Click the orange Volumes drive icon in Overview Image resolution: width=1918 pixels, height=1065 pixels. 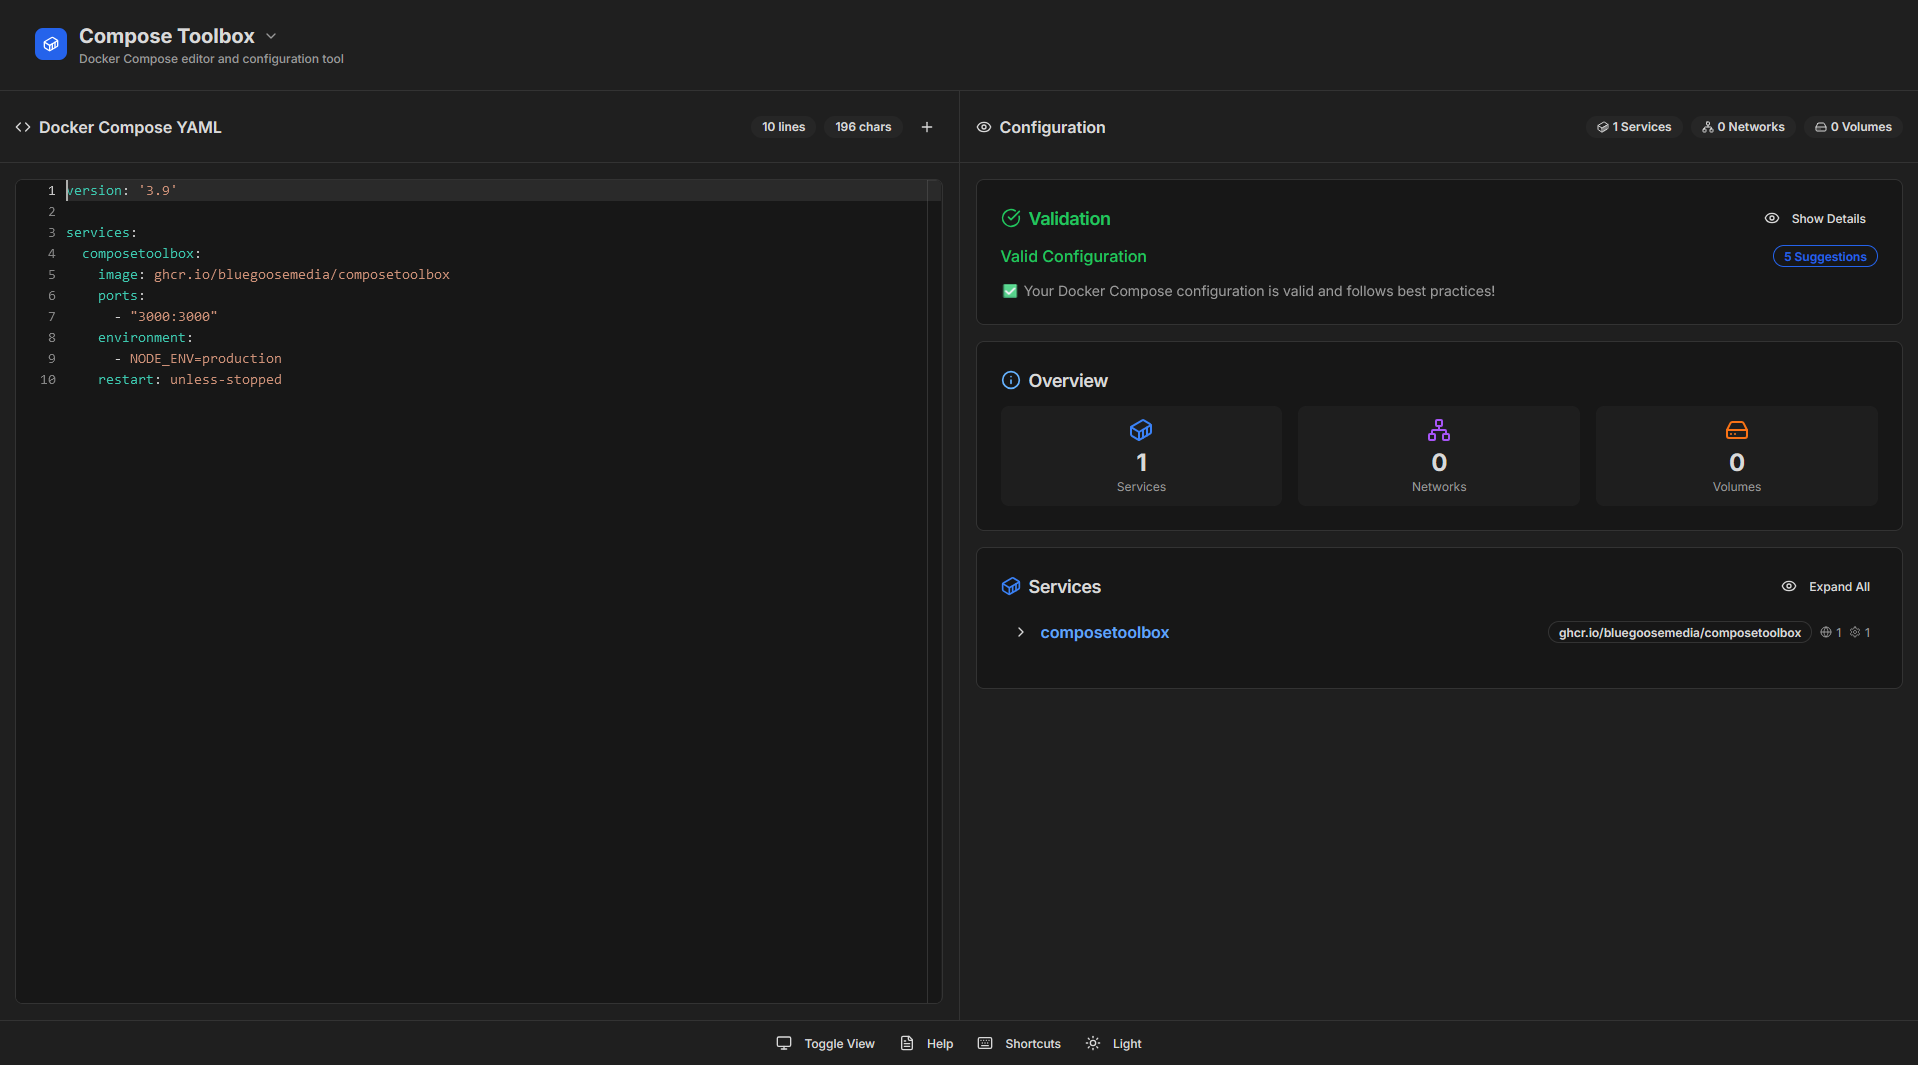pyautogui.click(x=1736, y=430)
